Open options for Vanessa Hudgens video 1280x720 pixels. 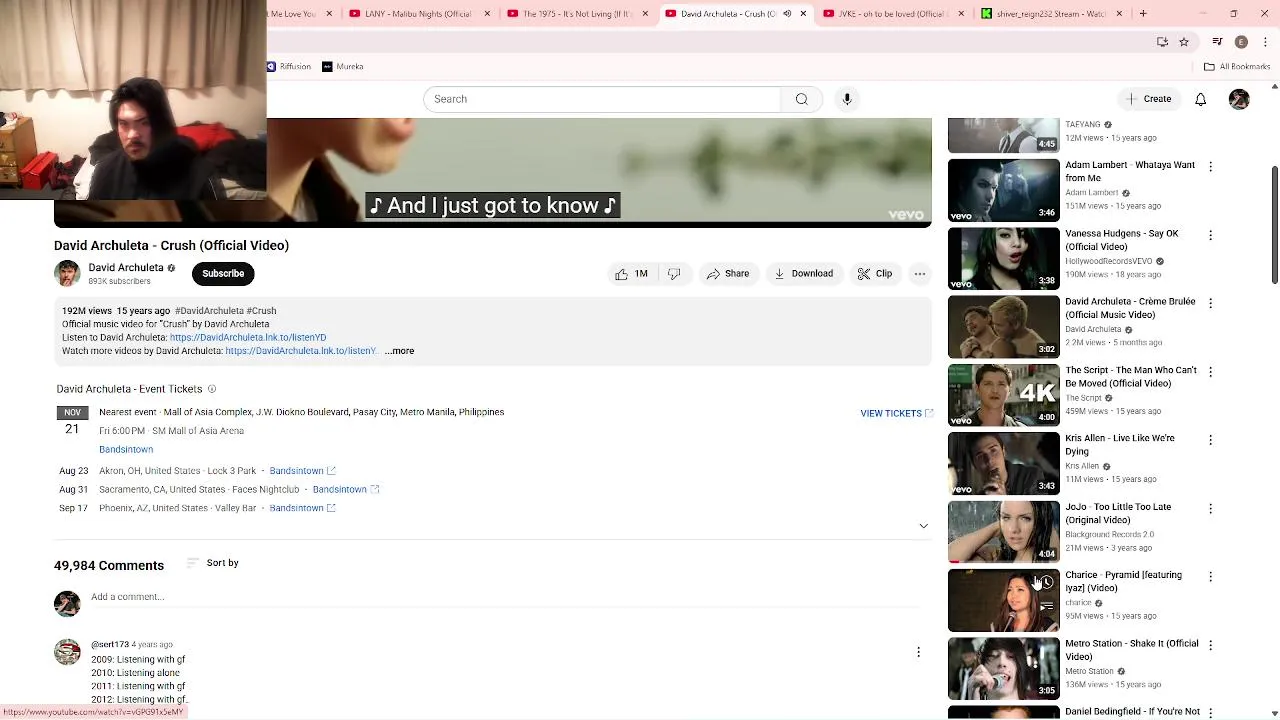[1210, 235]
